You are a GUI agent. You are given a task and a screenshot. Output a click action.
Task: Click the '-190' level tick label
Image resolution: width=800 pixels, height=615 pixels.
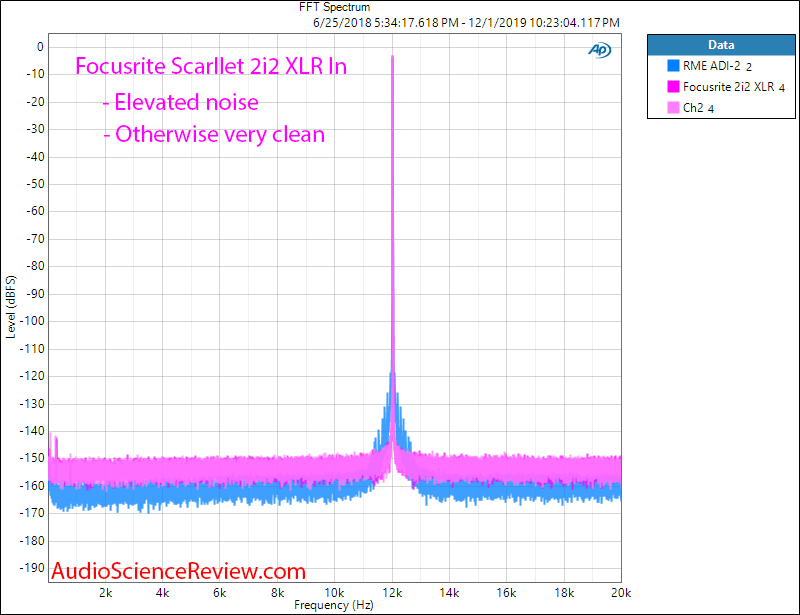(x=33, y=568)
